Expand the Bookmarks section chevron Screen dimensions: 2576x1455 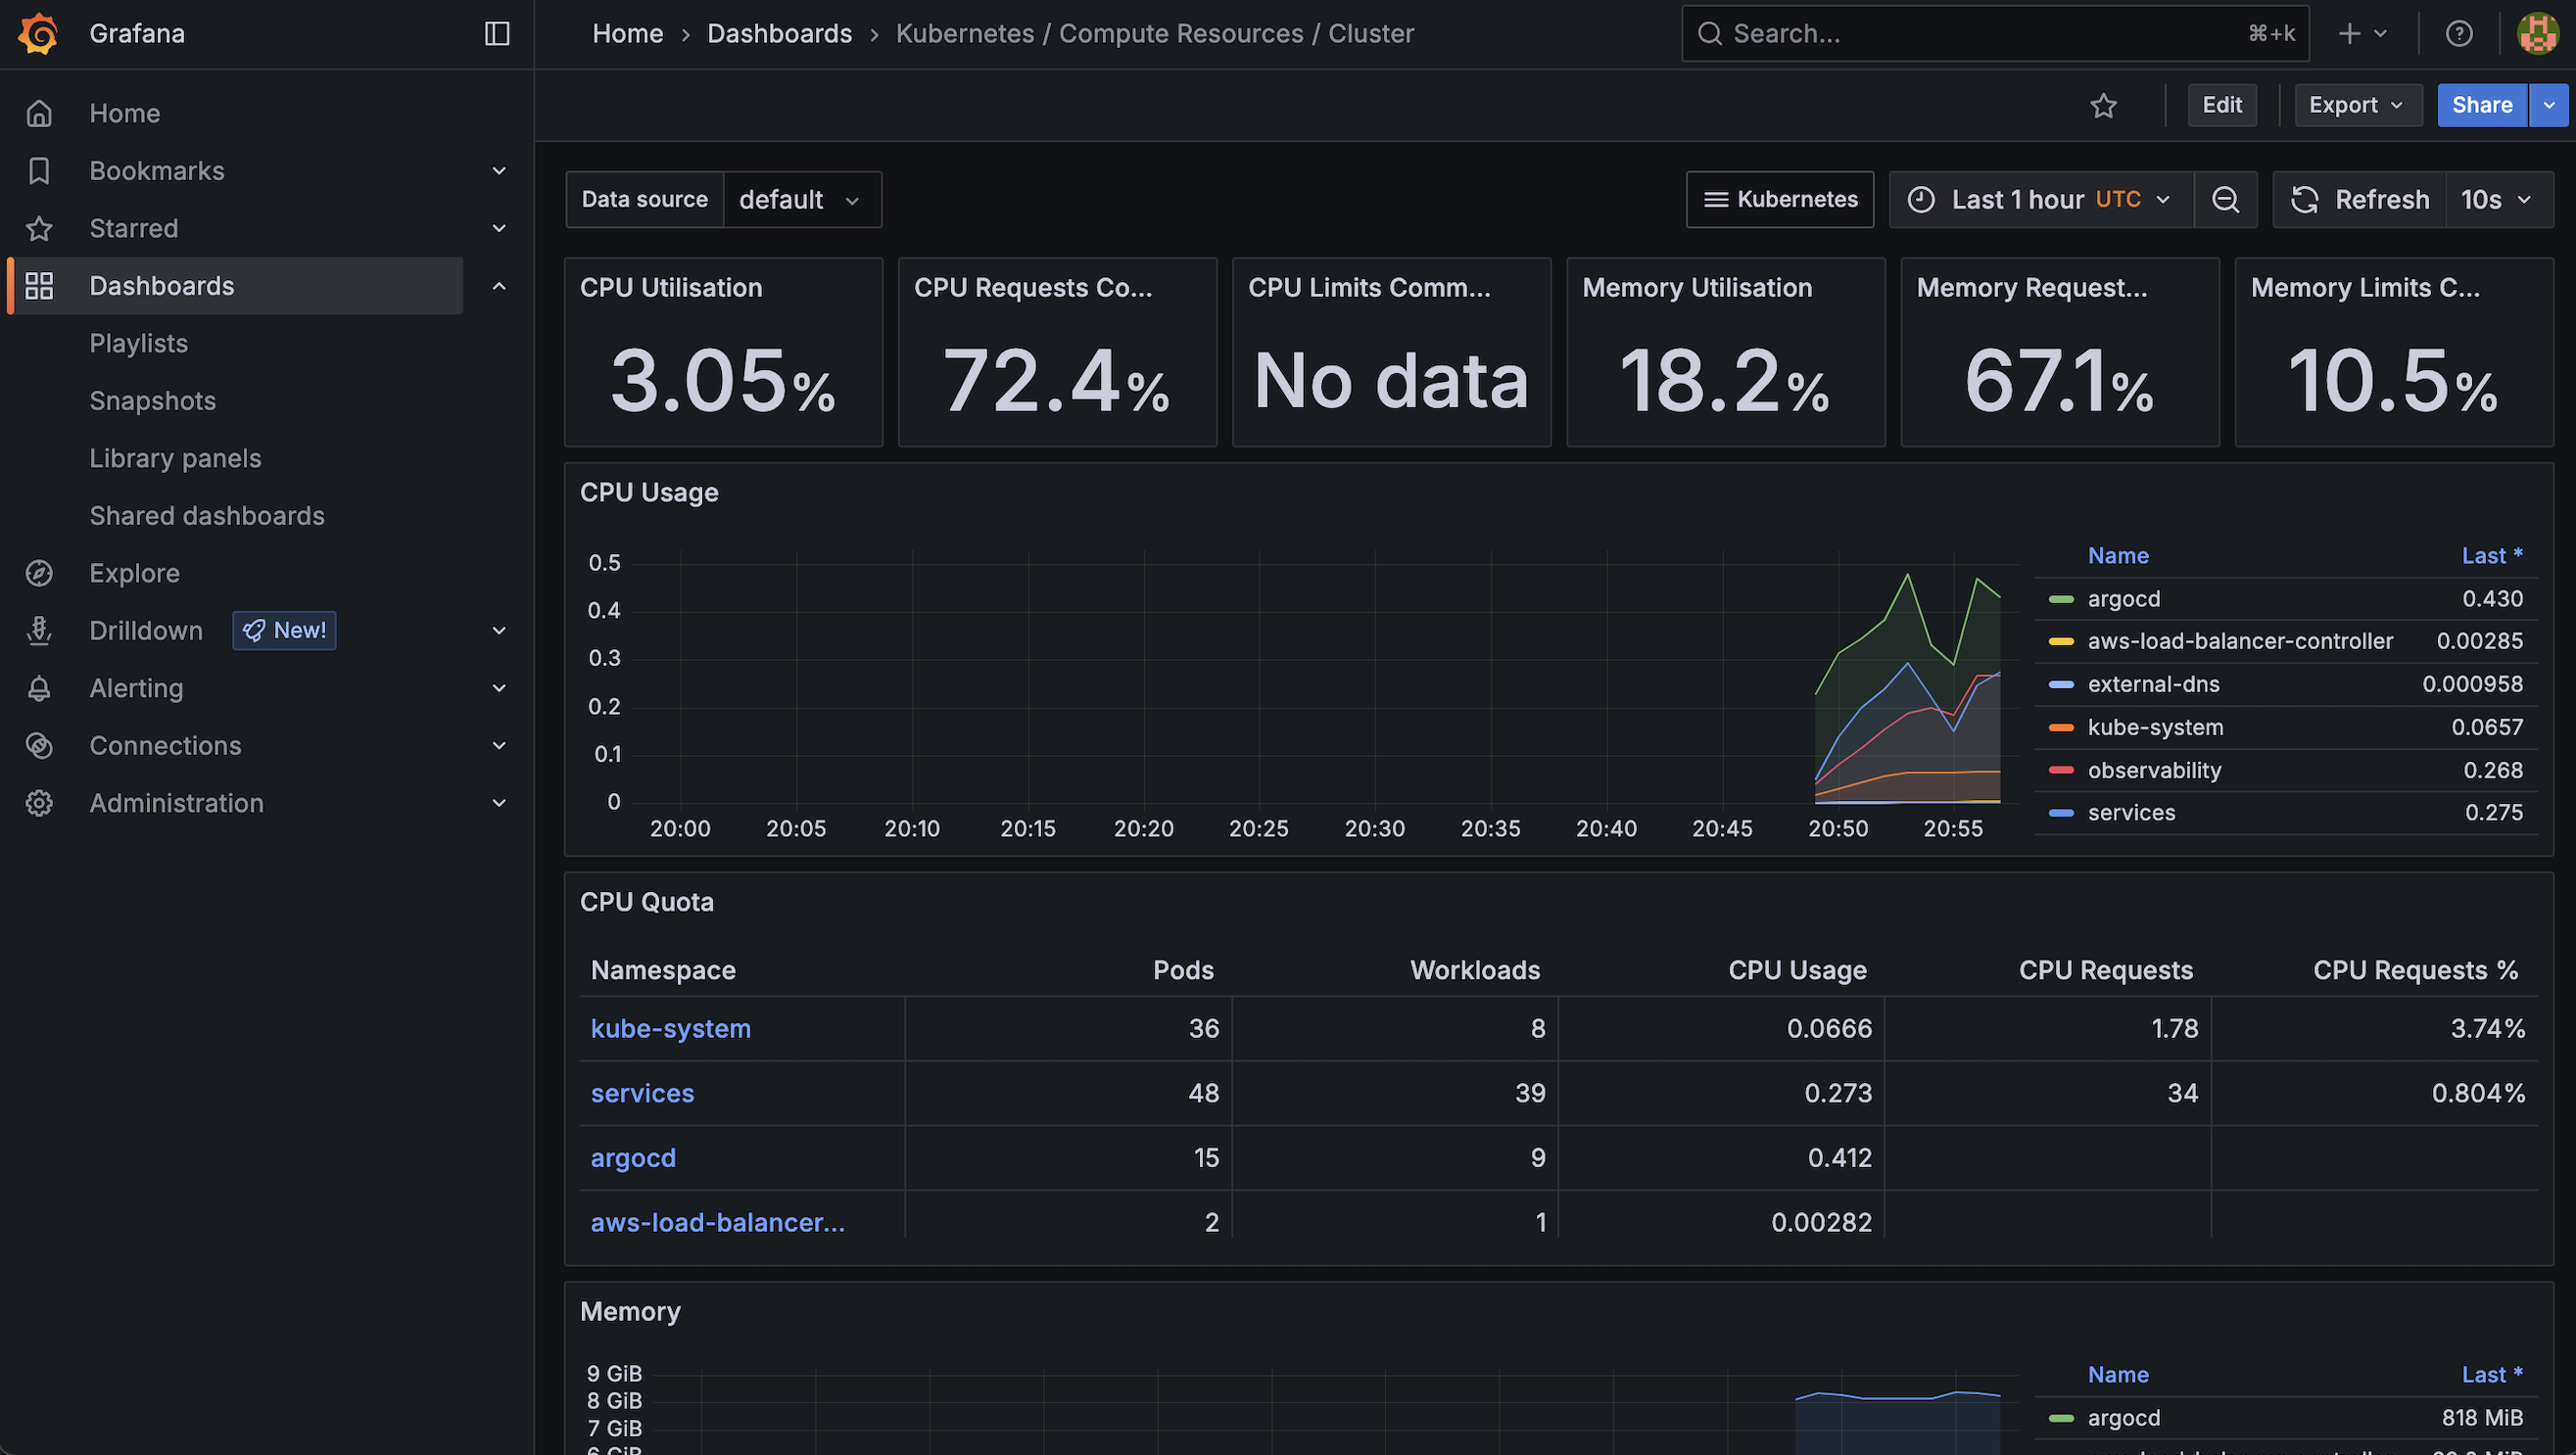pyautogui.click(x=499, y=171)
